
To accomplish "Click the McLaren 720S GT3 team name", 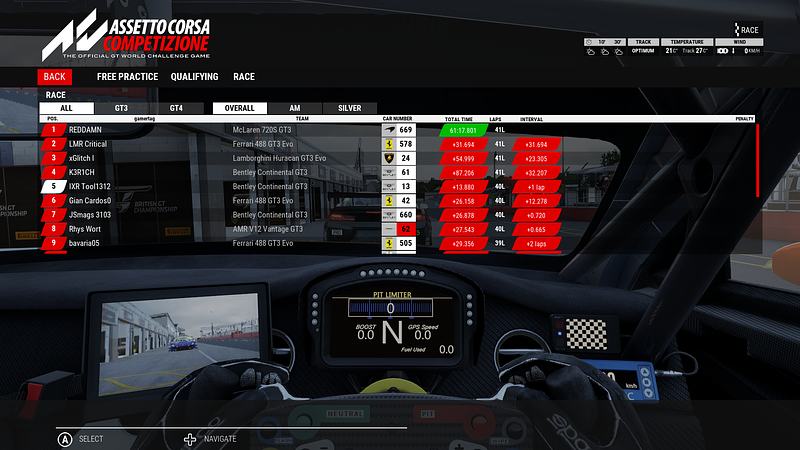I will [262, 130].
